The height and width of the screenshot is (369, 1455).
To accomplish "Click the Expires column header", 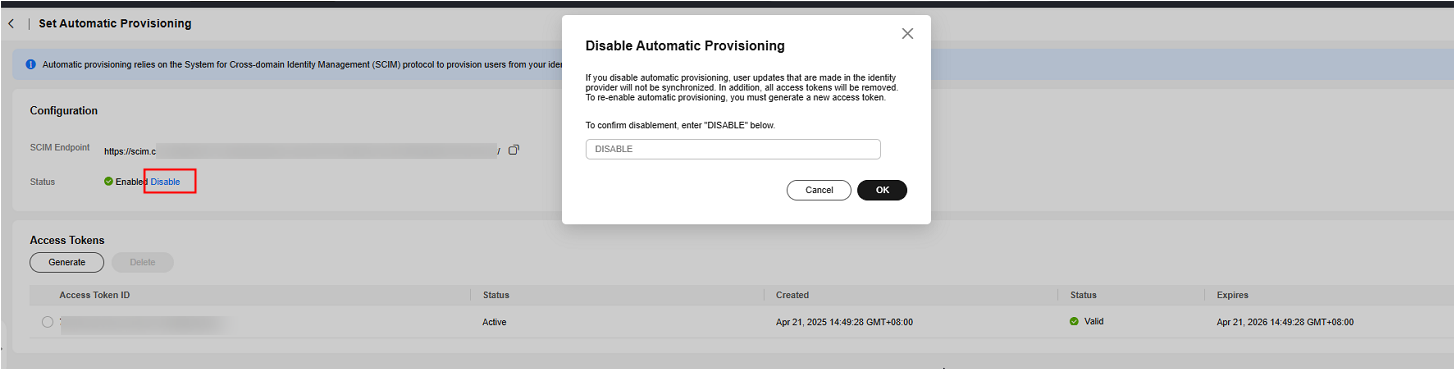I will pos(1232,295).
